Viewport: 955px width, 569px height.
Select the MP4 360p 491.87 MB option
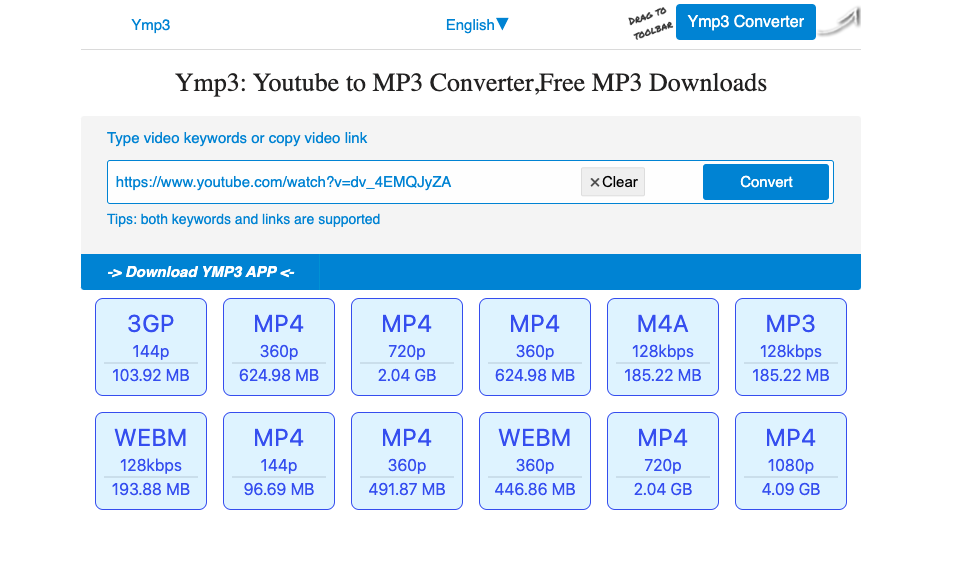(x=407, y=461)
